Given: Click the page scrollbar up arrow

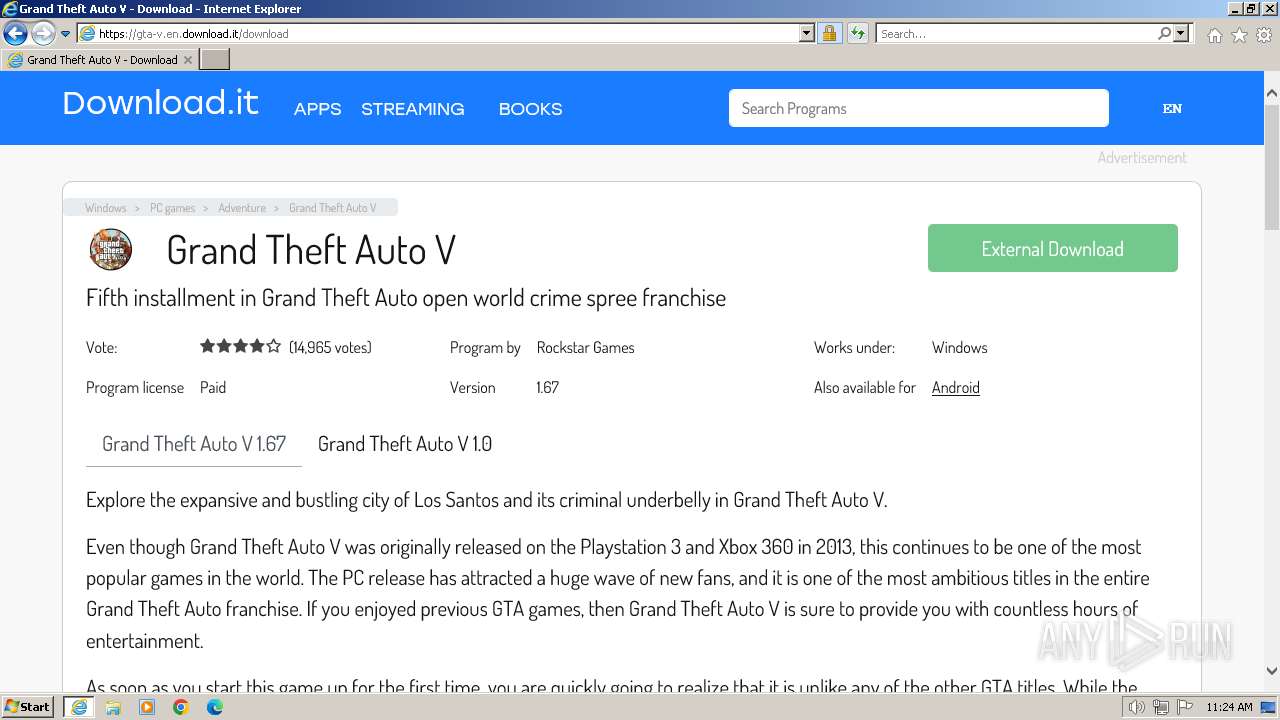Looking at the screenshot, I should click(1271, 93).
